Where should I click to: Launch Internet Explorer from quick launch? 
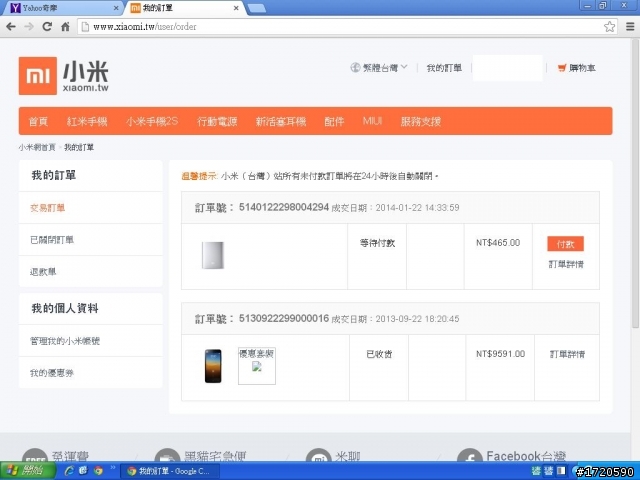tap(69, 471)
